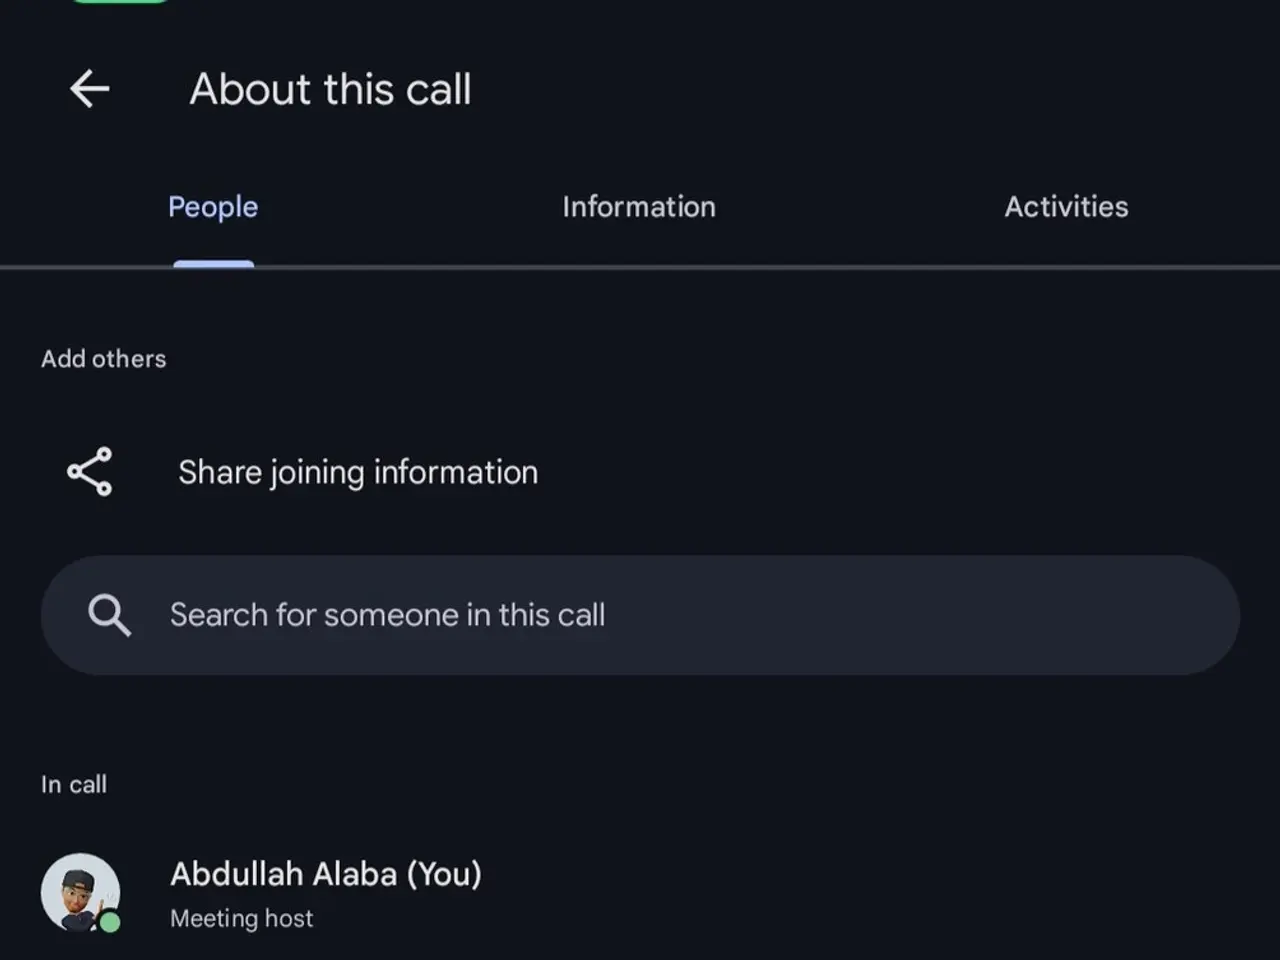The height and width of the screenshot is (960, 1280).
Task: Click the "About this call" heading
Action: 330,90
